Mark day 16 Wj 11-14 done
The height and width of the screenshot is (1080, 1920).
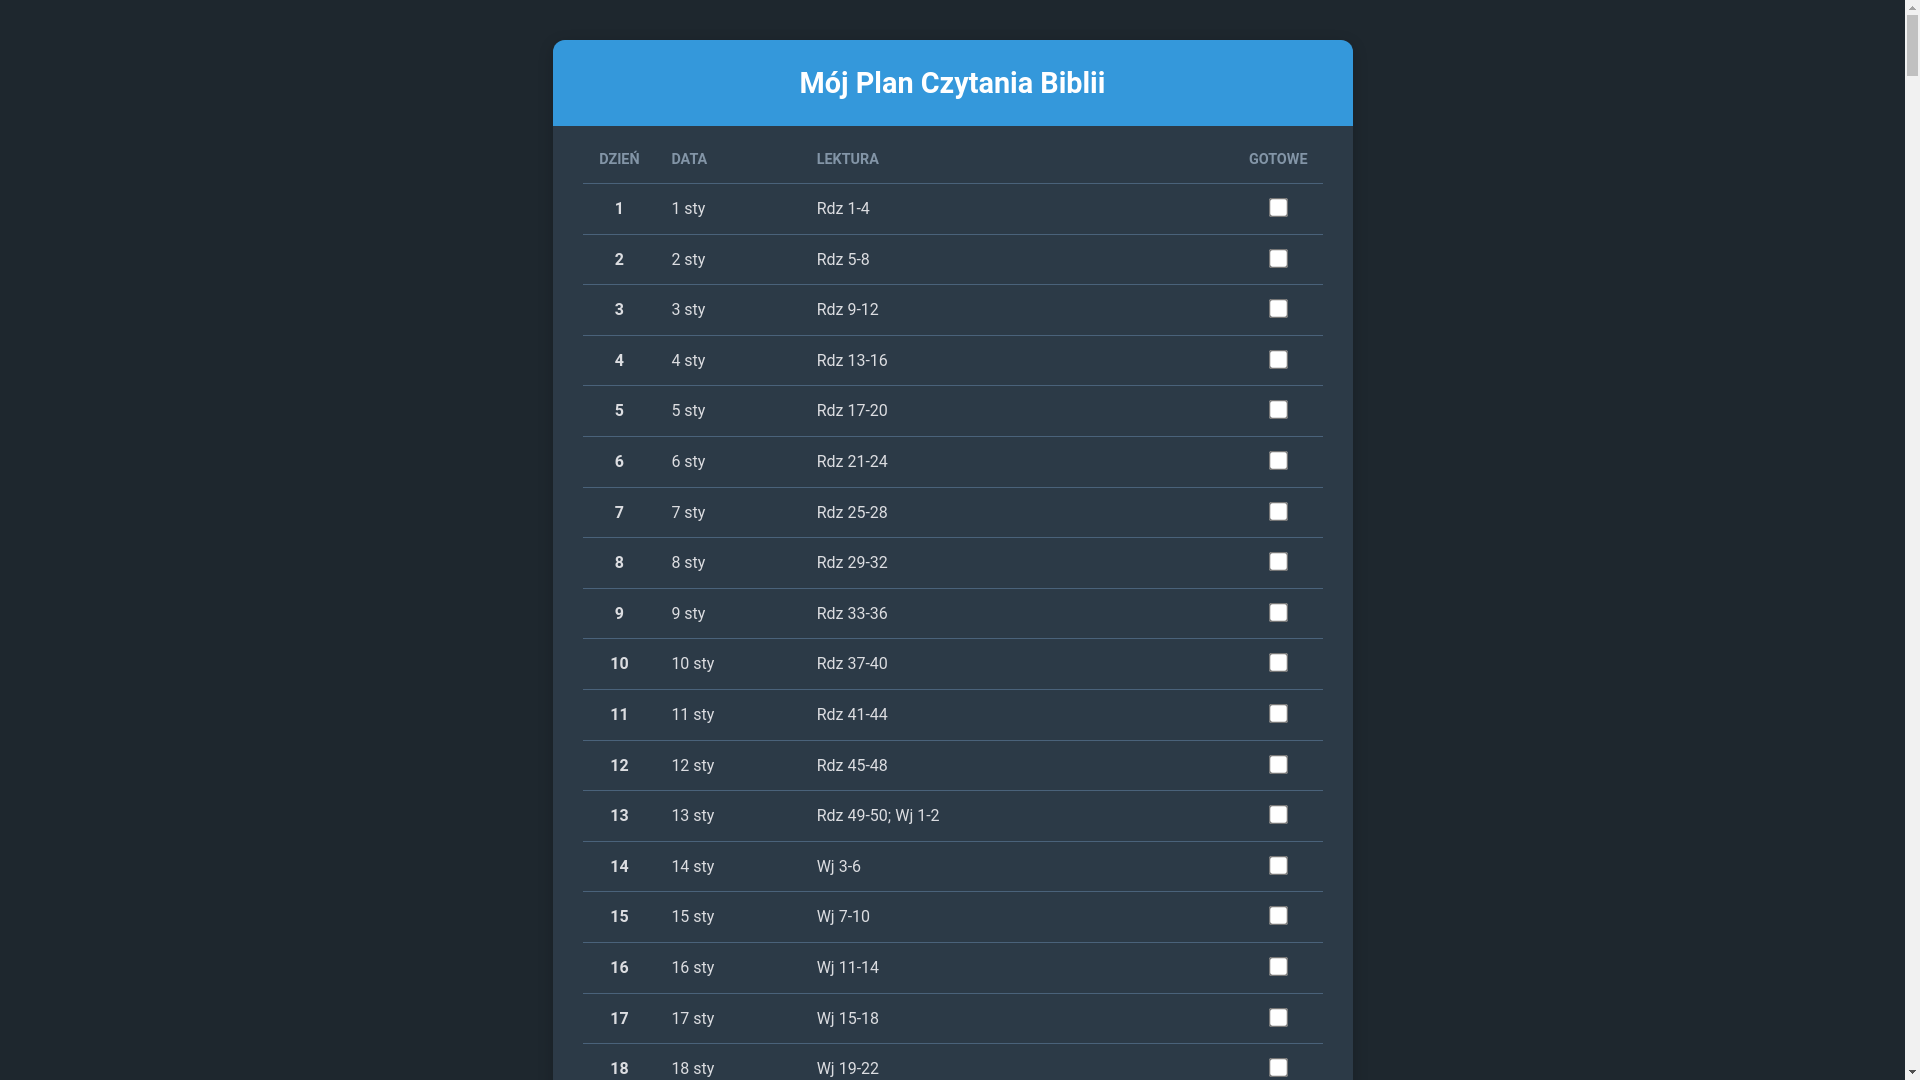point(1278,967)
